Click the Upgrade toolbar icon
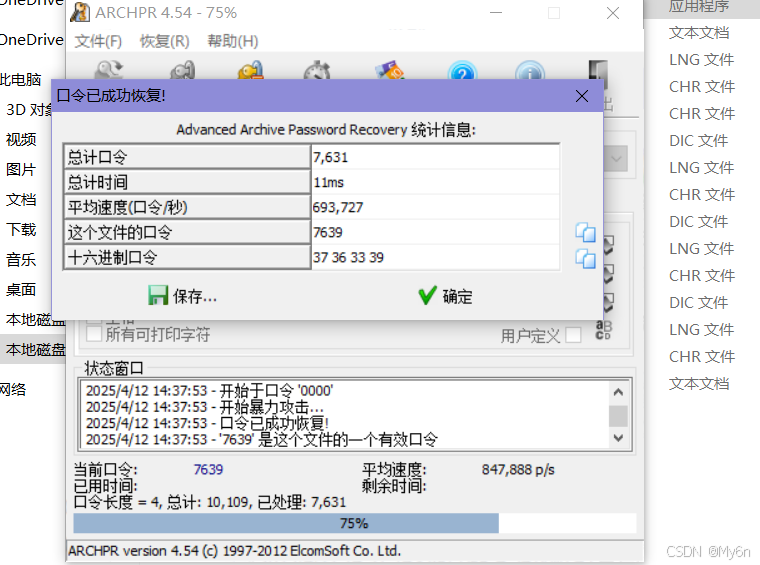This screenshot has width=760, height=565. 390,70
